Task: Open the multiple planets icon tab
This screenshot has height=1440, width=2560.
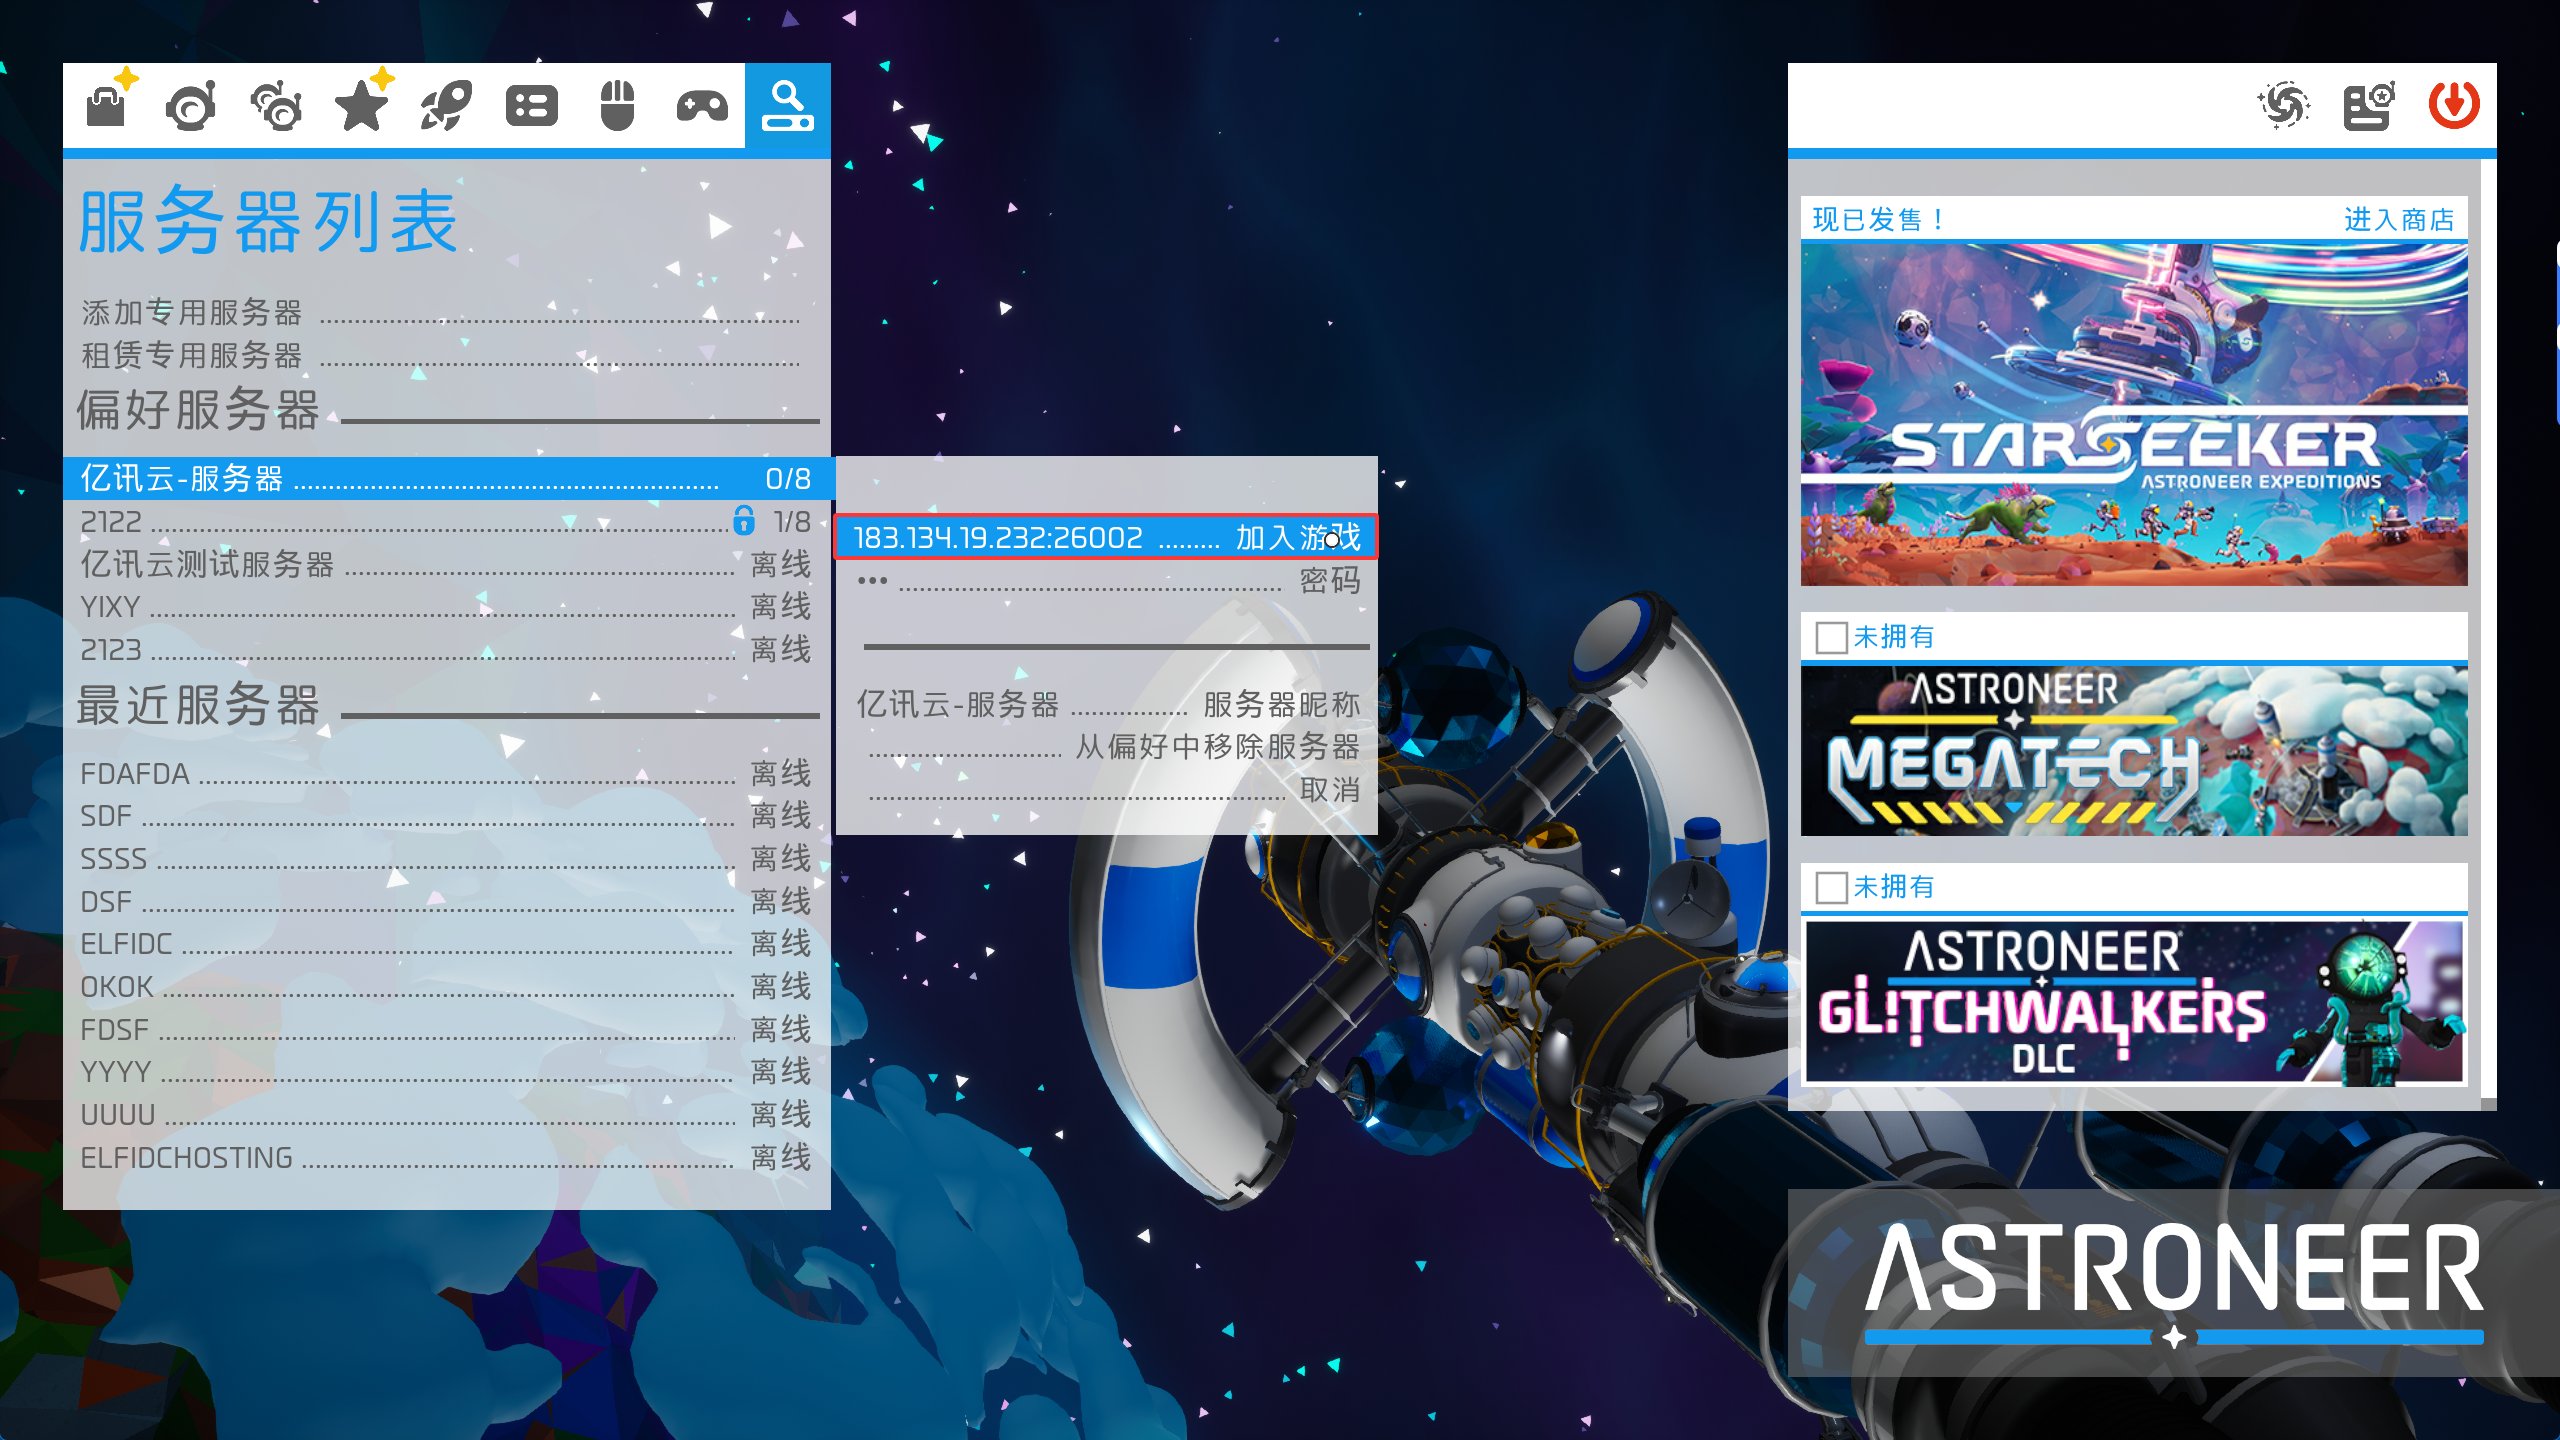Action: (276, 106)
